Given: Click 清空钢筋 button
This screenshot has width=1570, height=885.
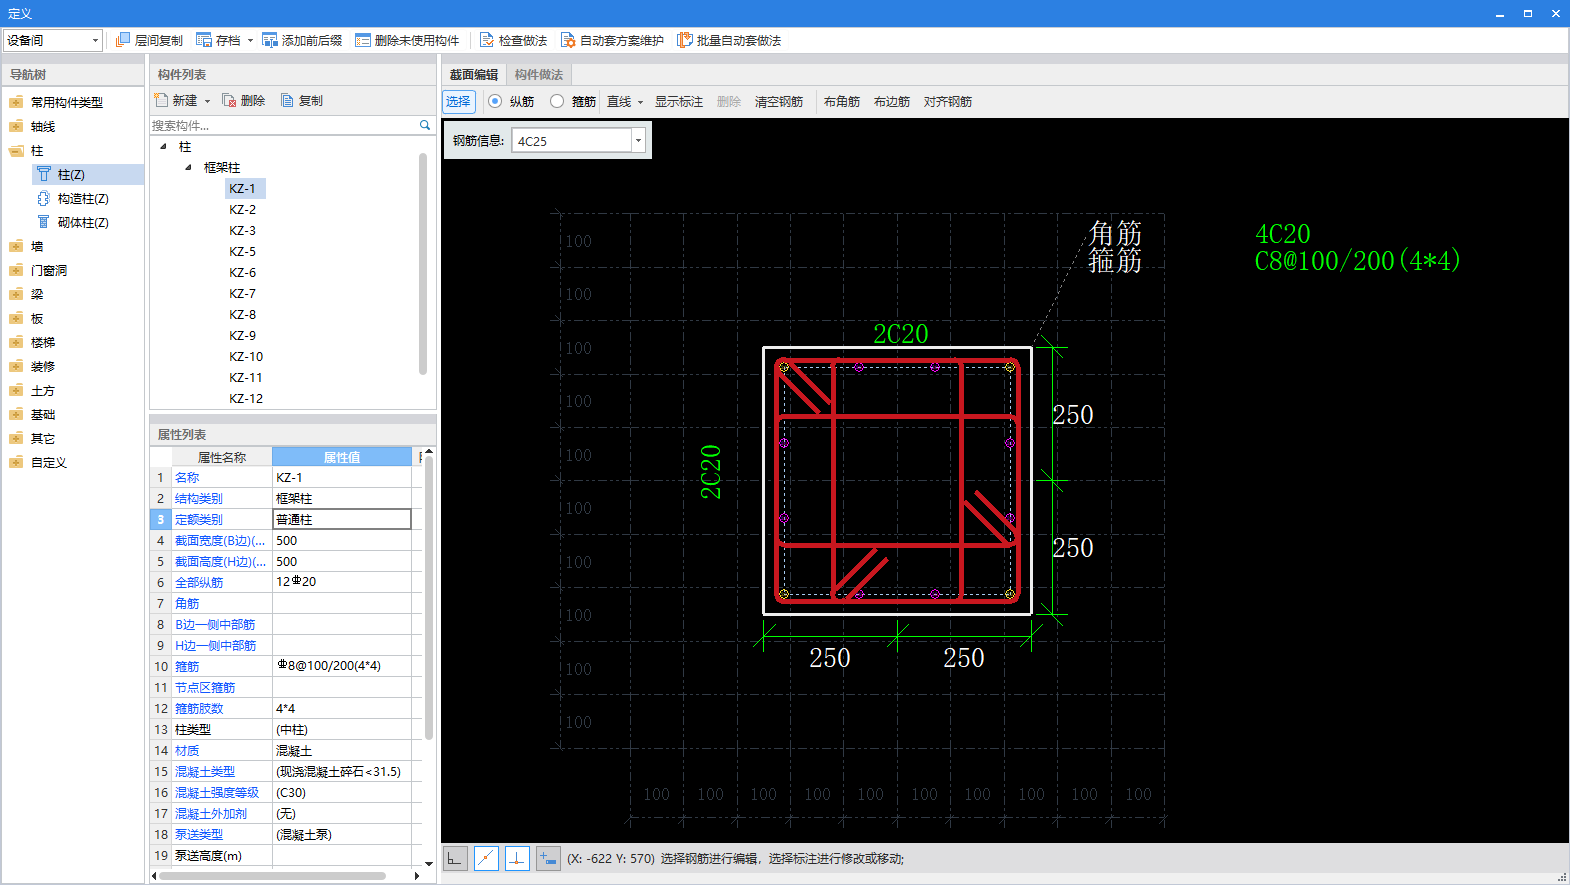Looking at the screenshot, I should pyautogui.click(x=779, y=101).
